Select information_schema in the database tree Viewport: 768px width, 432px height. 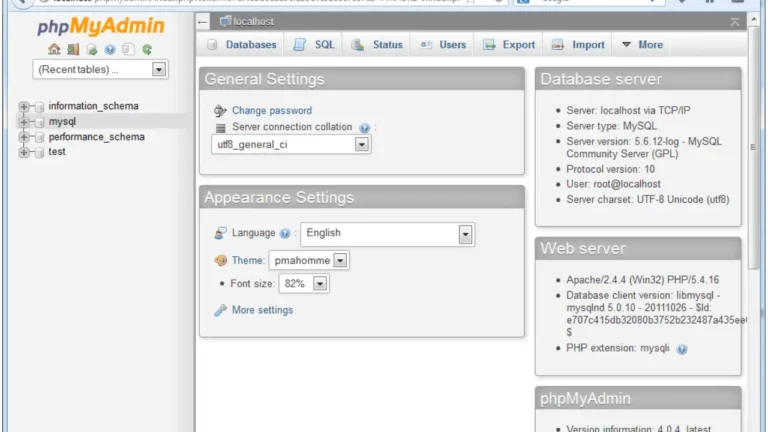(93, 106)
